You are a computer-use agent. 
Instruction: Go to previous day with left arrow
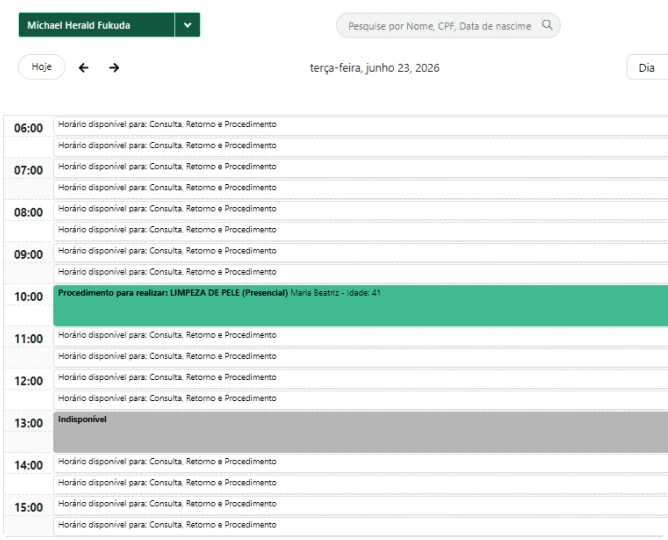(84, 67)
